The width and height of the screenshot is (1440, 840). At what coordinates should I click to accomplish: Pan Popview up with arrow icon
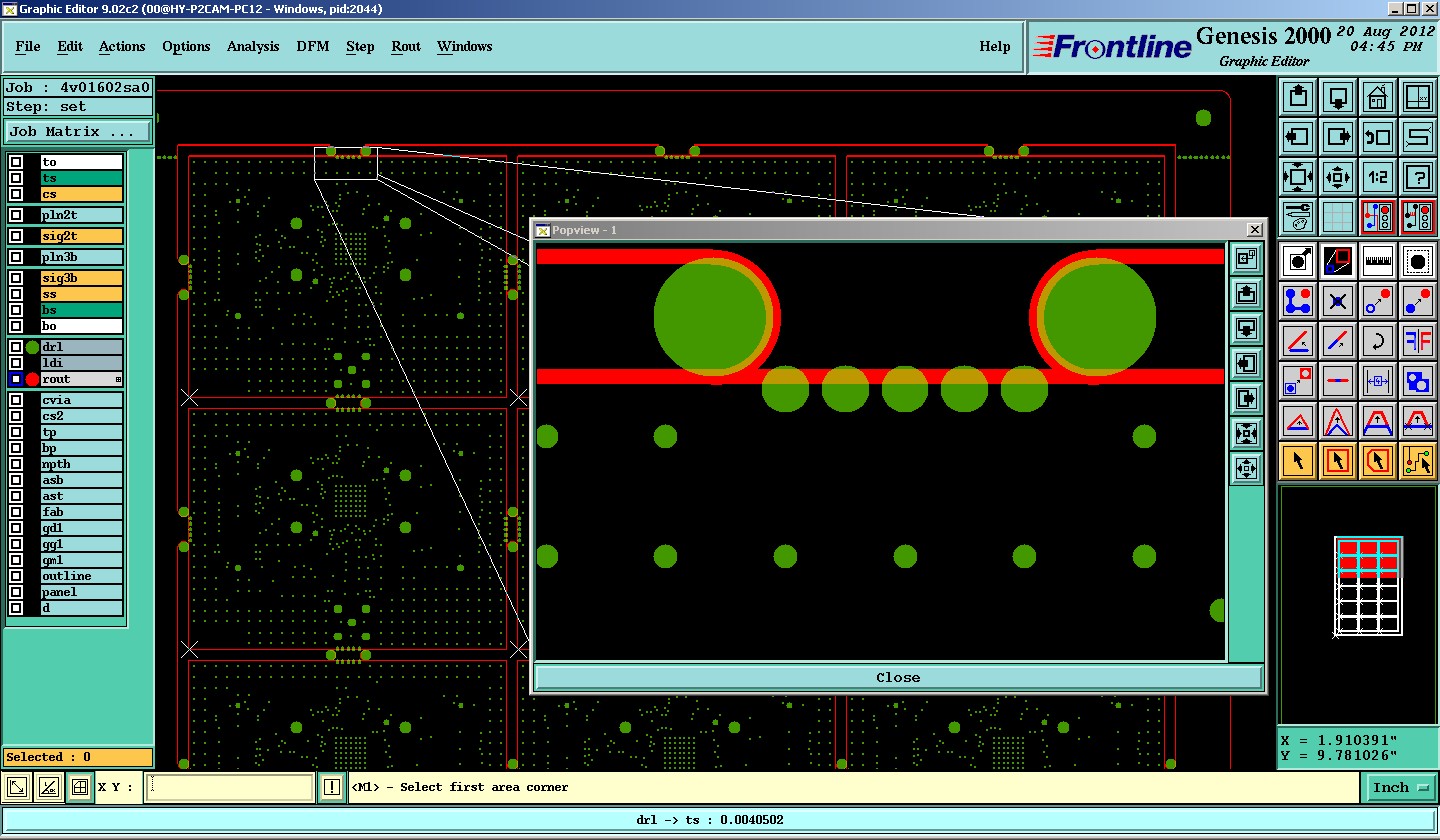click(1246, 294)
